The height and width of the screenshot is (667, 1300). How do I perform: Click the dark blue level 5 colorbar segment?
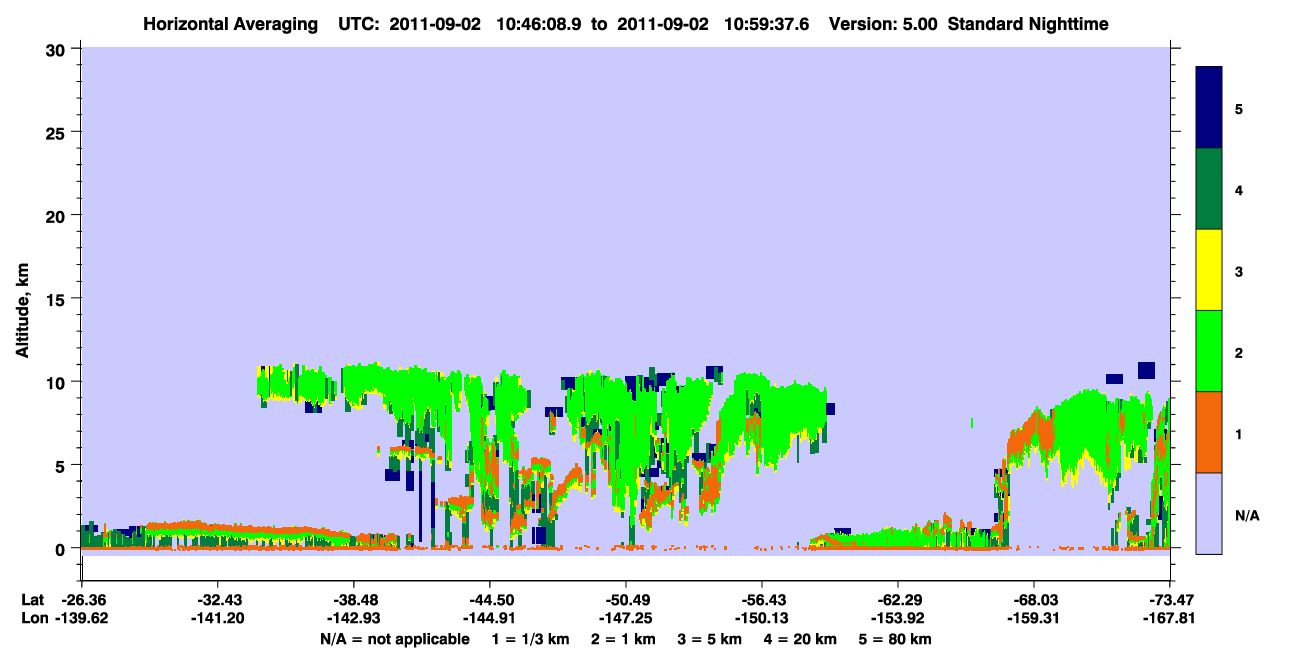coord(1209,108)
